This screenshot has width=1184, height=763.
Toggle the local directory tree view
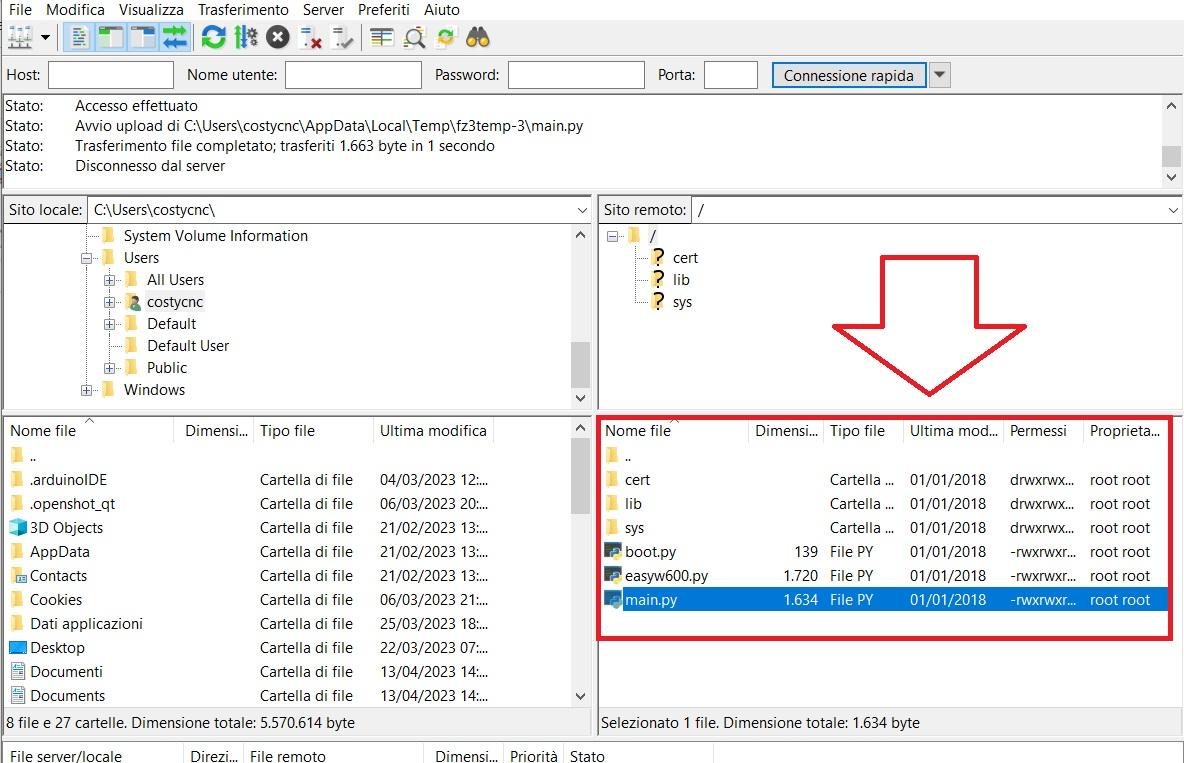pyautogui.click(x=111, y=37)
